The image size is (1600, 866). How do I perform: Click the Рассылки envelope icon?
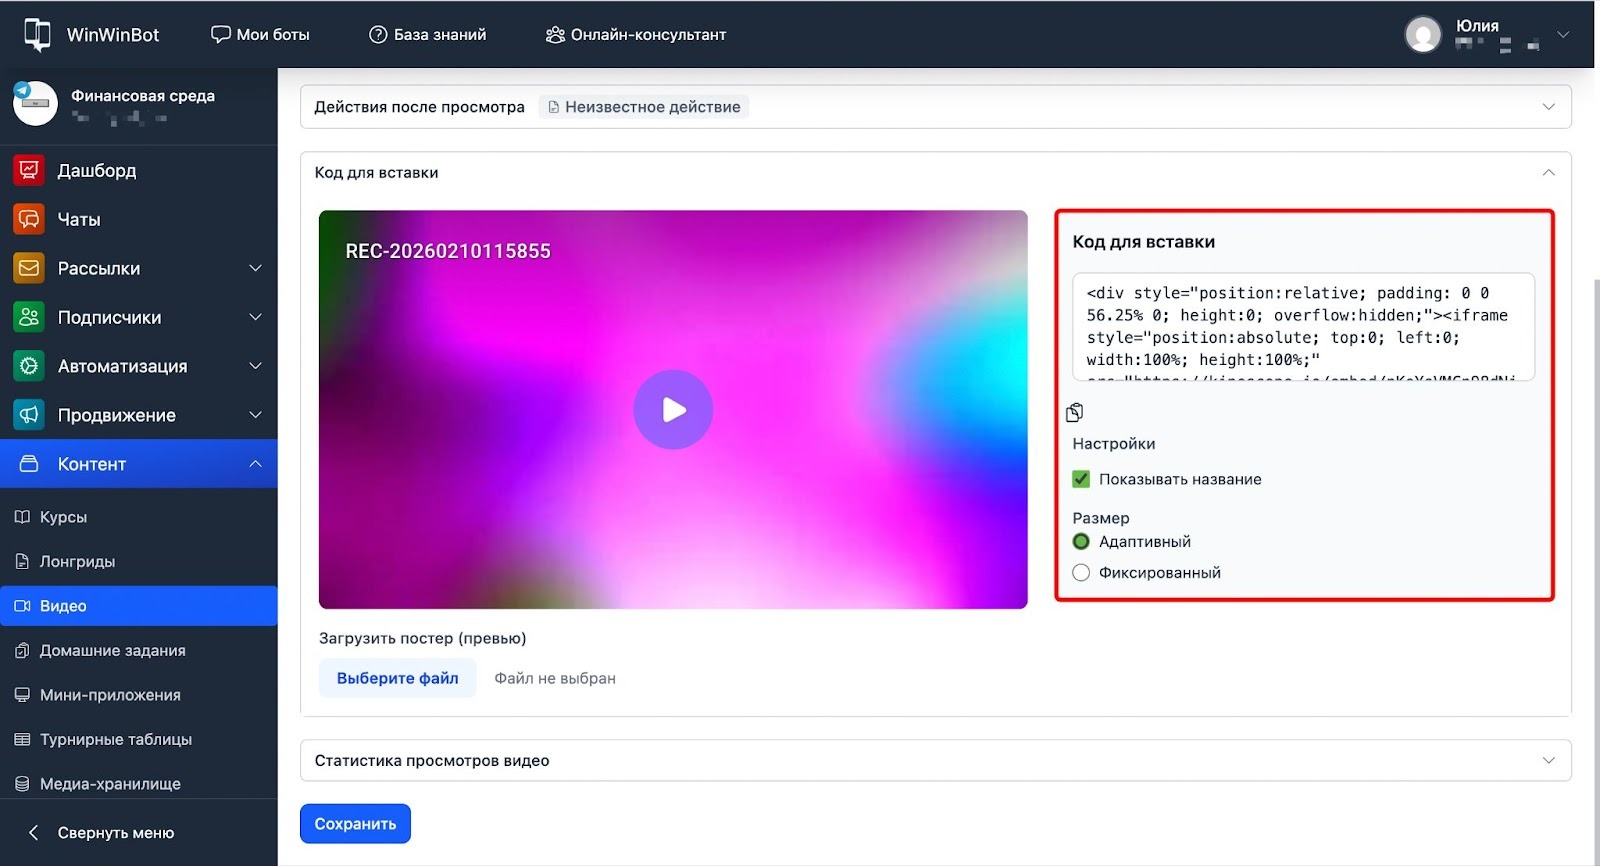(29, 268)
